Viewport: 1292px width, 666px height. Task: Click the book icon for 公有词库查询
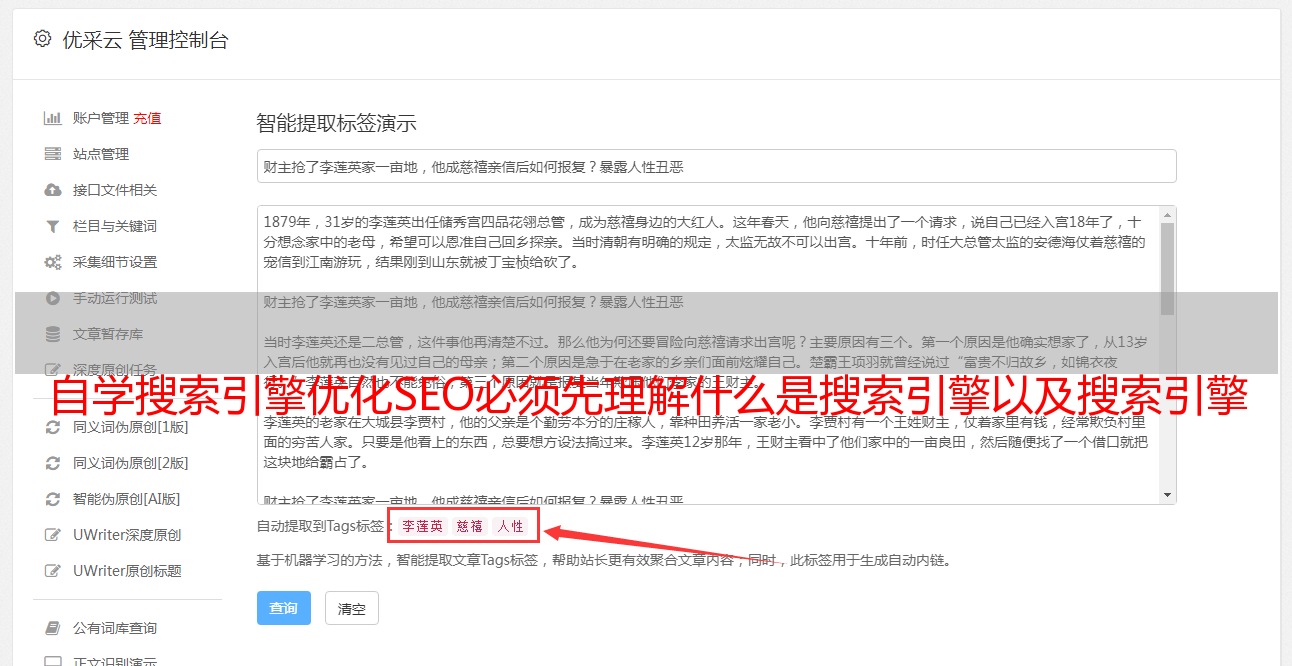click(x=53, y=628)
